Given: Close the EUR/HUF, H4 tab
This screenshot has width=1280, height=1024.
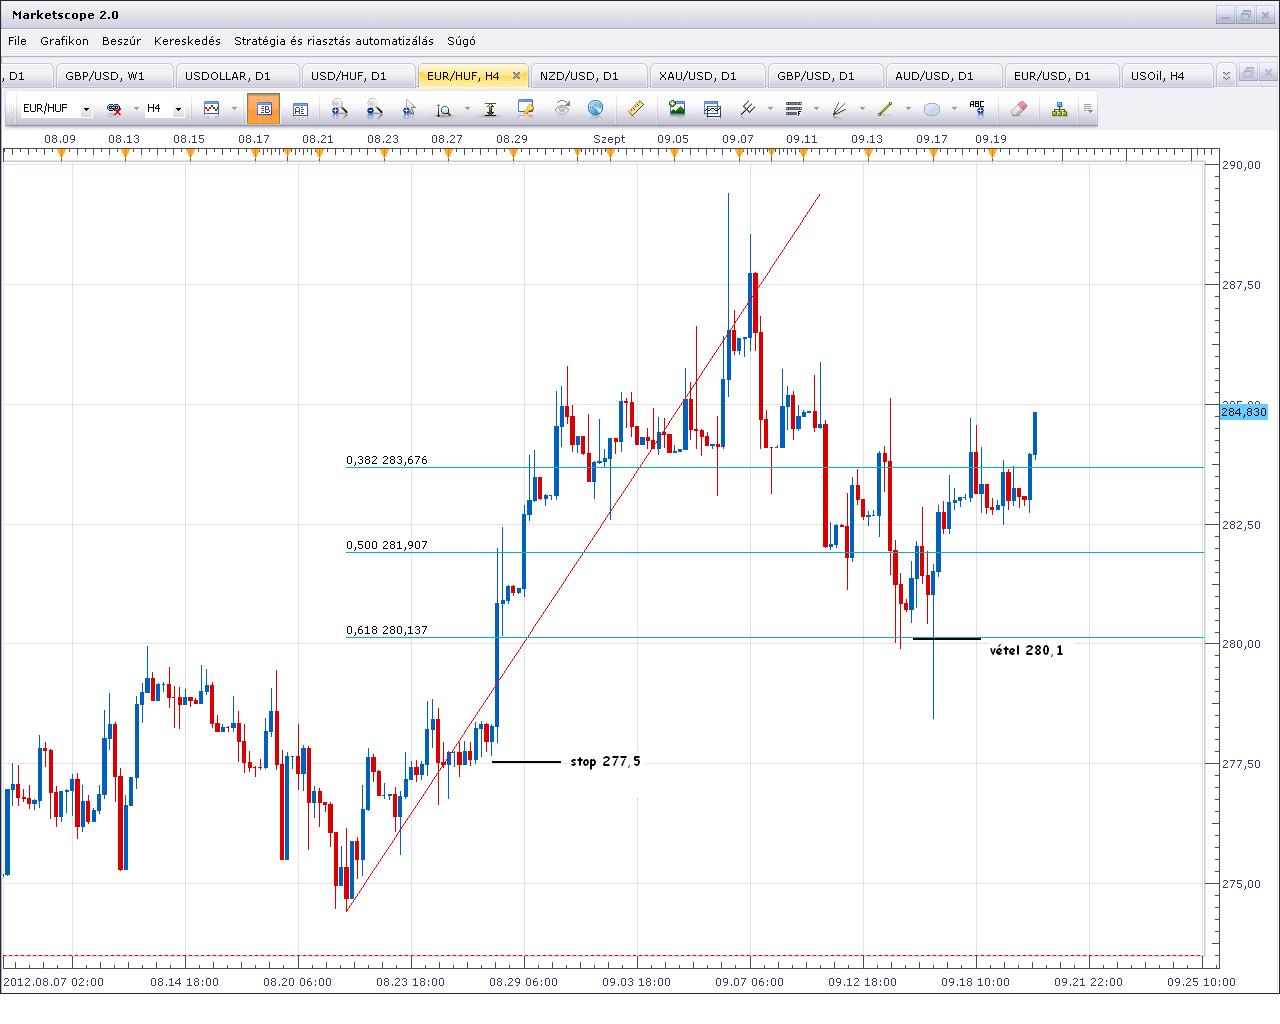Looking at the screenshot, I should point(517,76).
